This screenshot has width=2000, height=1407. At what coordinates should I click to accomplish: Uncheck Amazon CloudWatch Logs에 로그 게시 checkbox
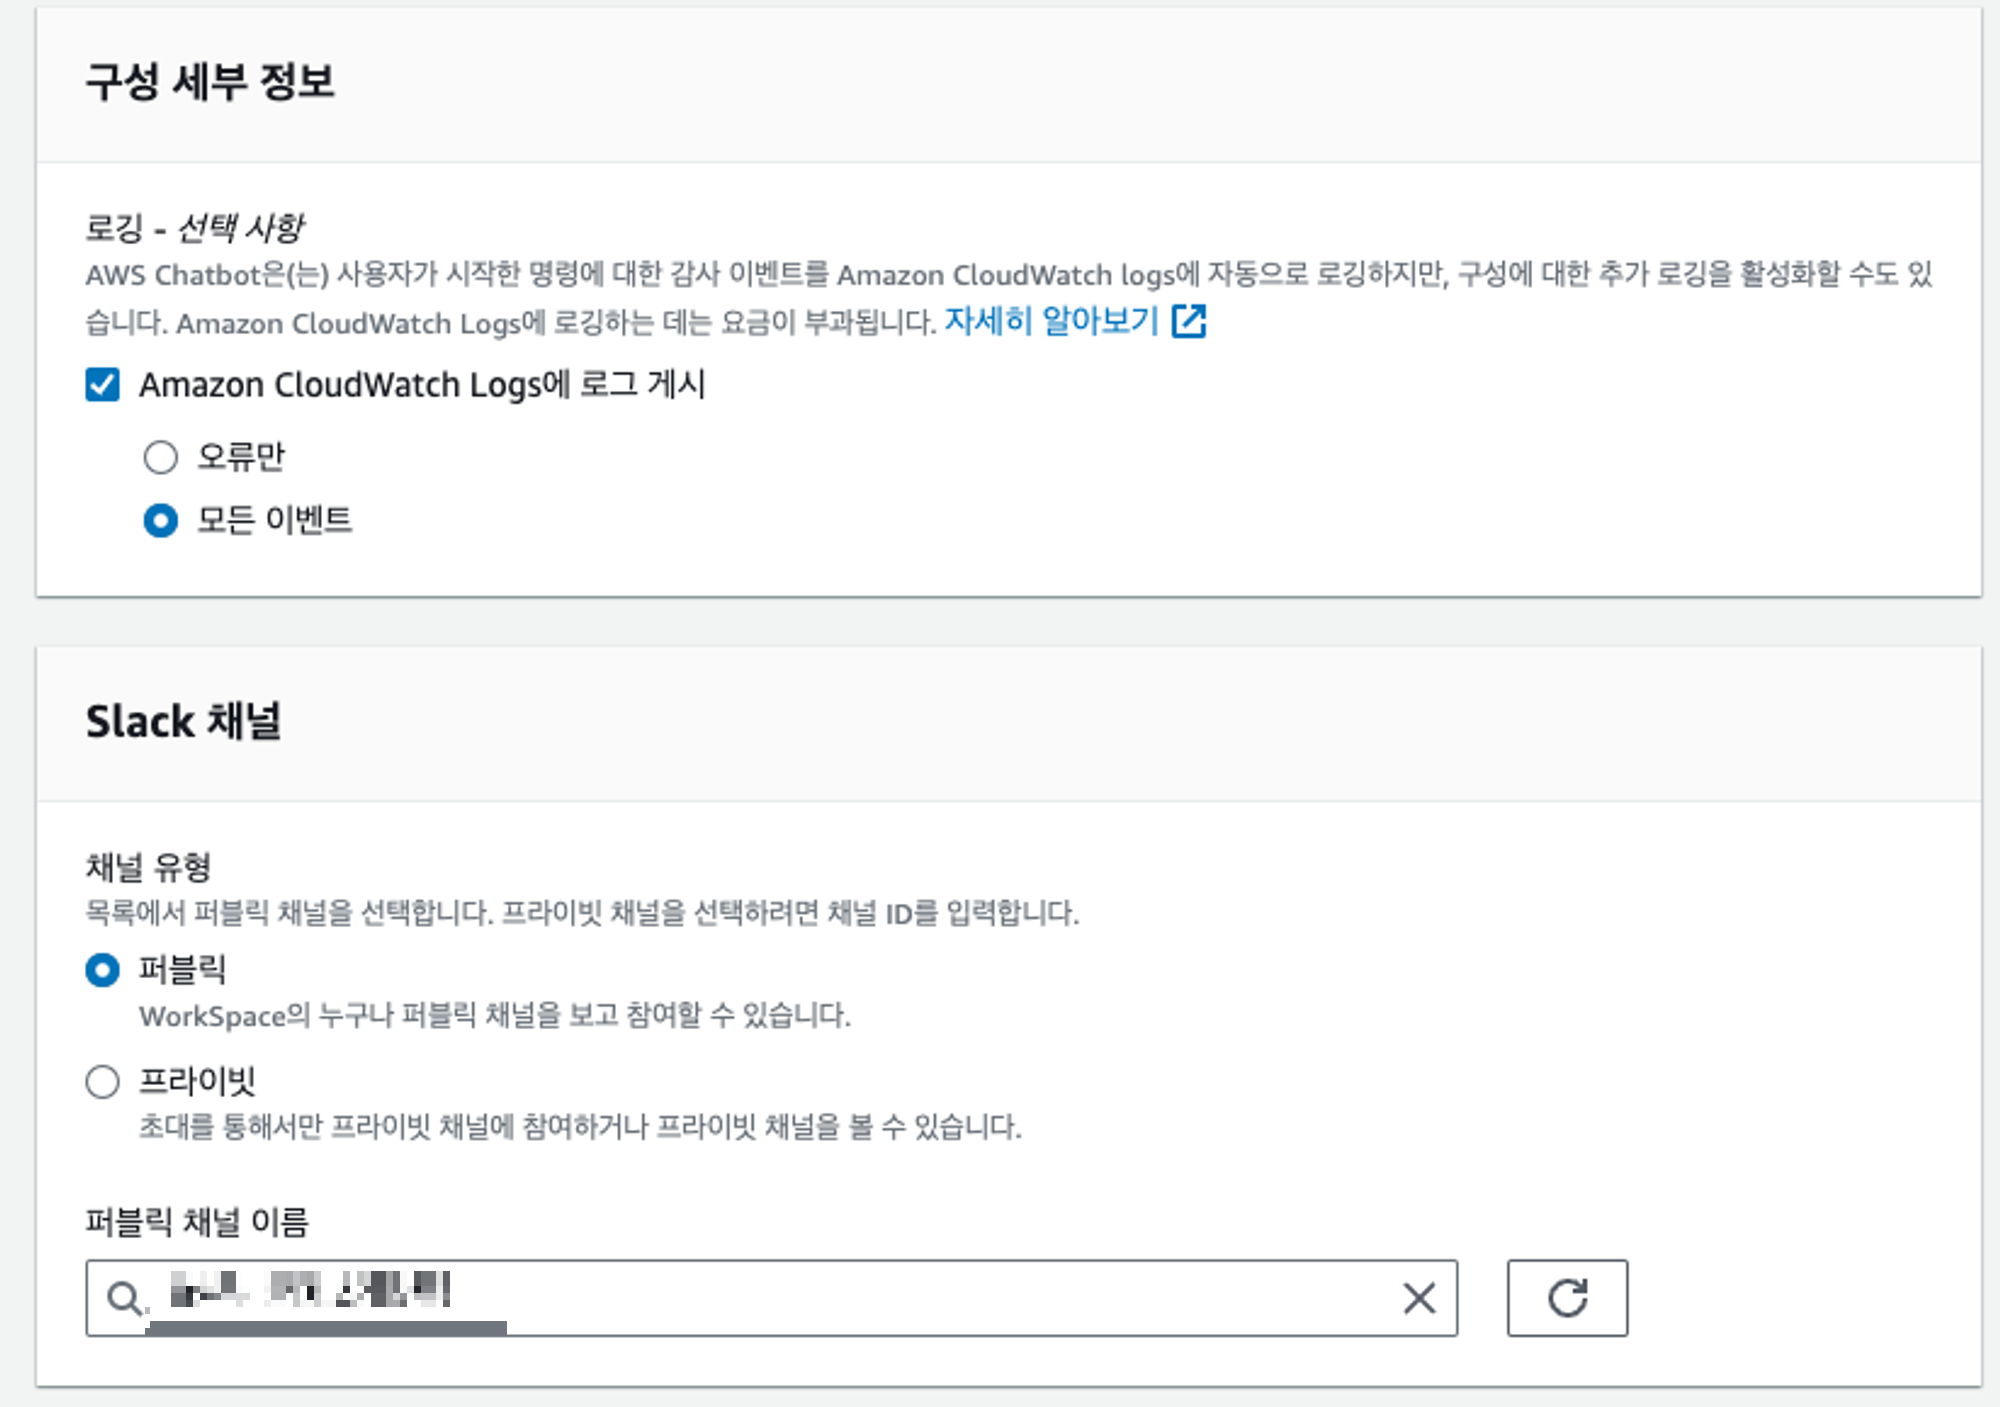(x=103, y=385)
